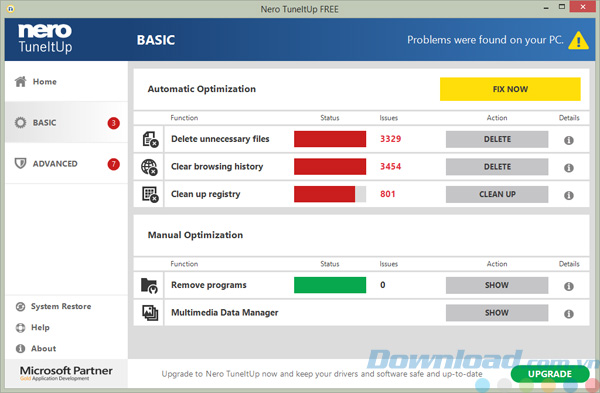
Task: Click the issue count 3329
Action: click(x=390, y=139)
